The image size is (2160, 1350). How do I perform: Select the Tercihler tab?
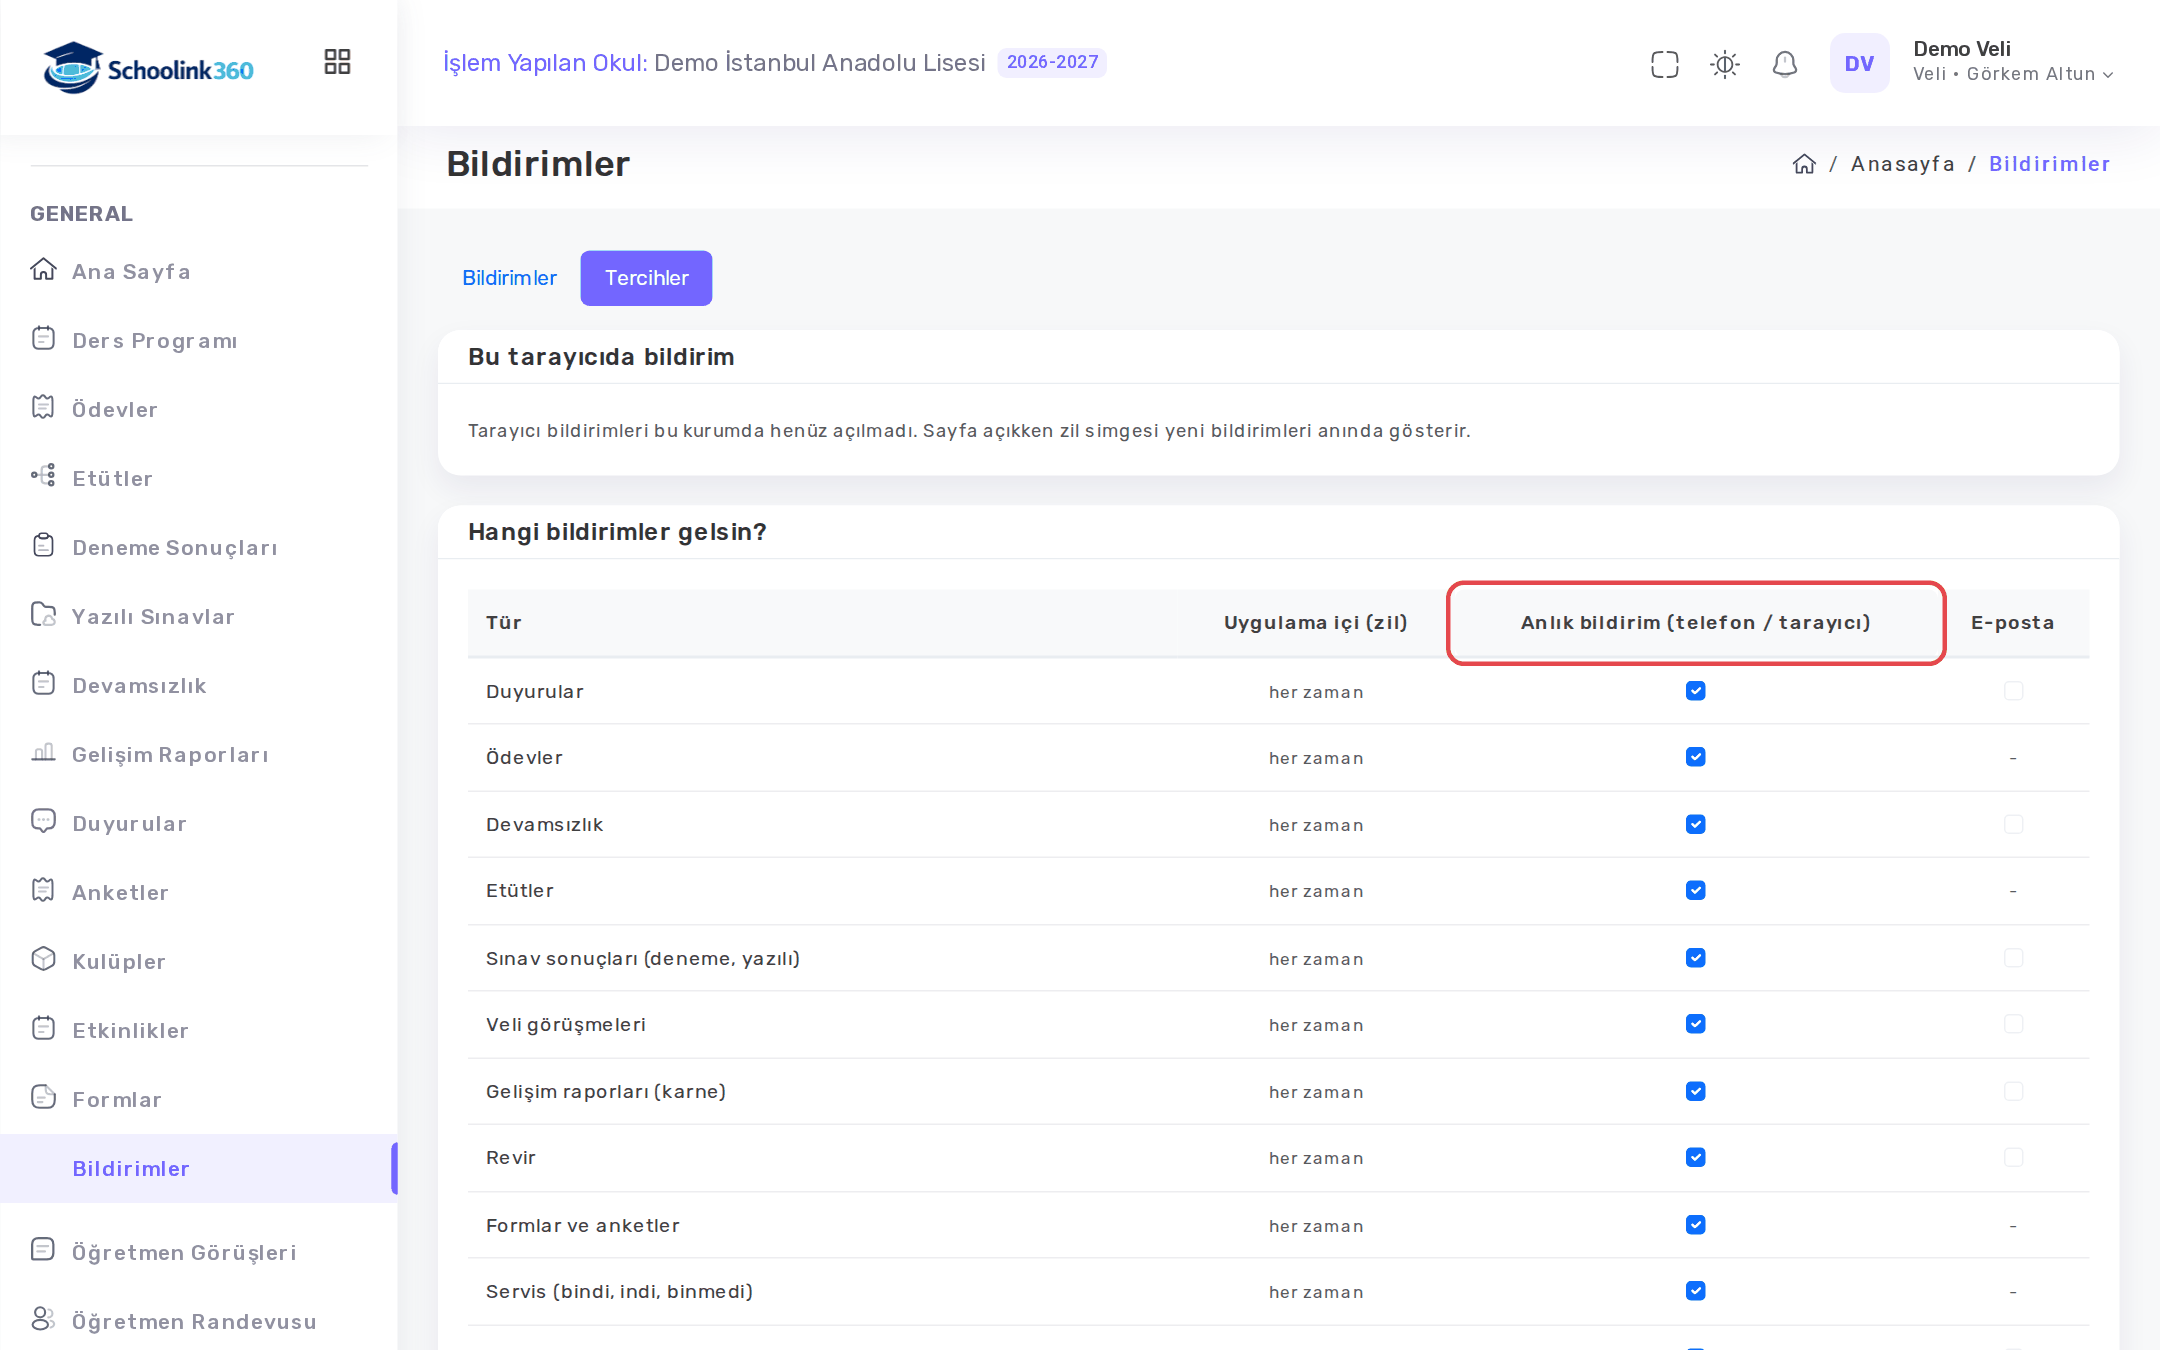pyautogui.click(x=646, y=278)
